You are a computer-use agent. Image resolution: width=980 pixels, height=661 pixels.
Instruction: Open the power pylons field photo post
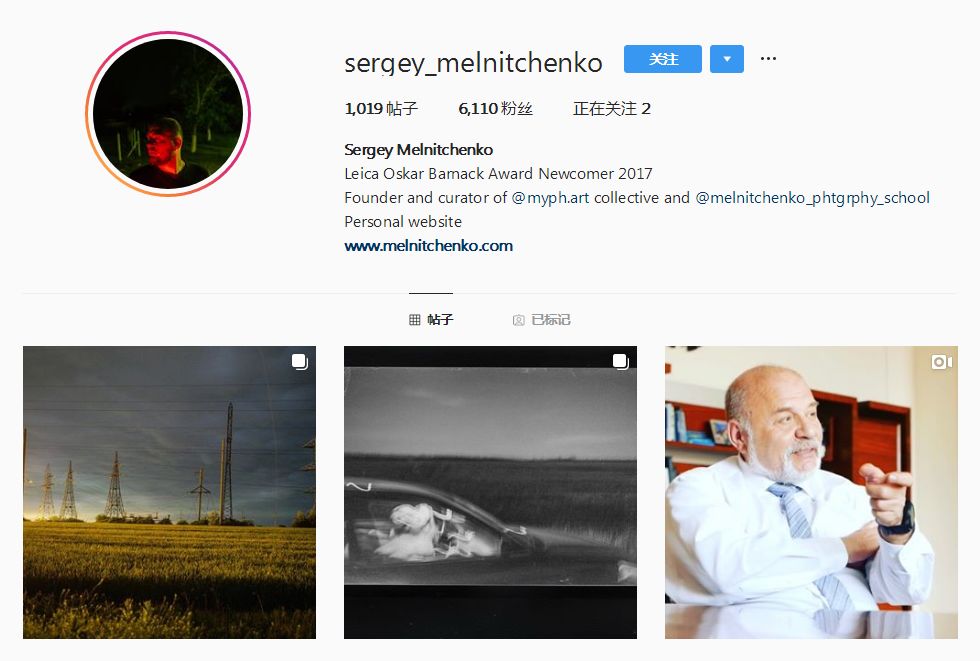(x=169, y=492)
